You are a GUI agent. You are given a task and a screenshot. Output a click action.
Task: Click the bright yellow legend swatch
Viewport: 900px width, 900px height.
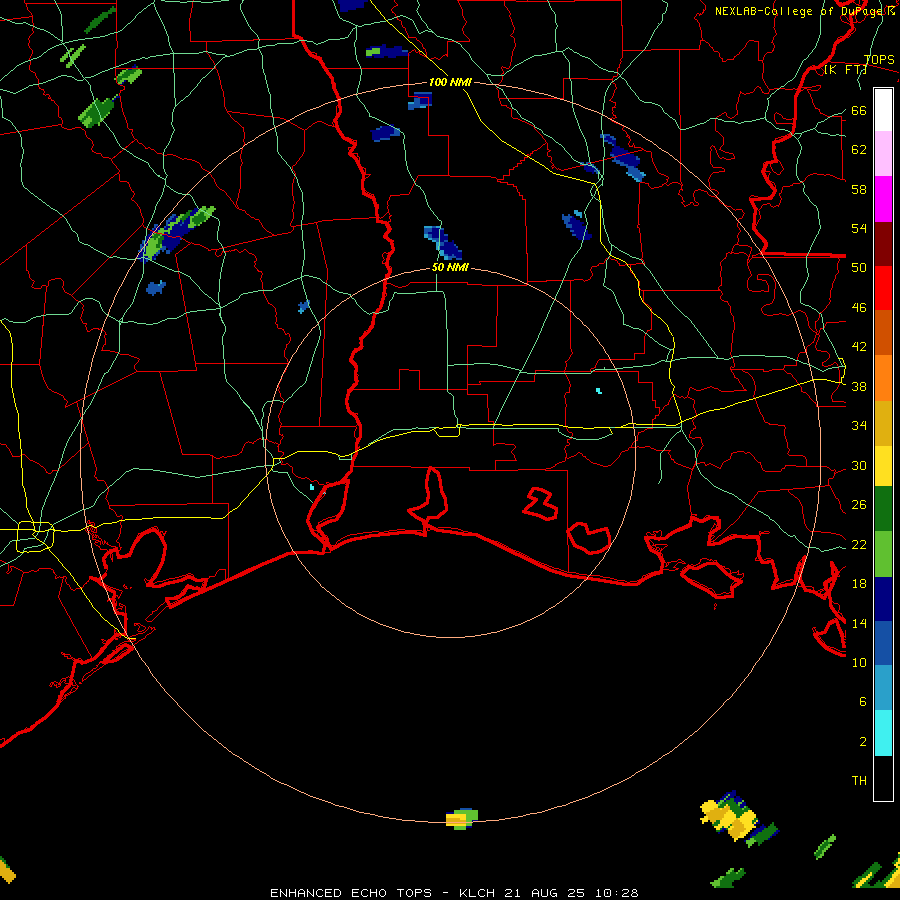point(883,466)
